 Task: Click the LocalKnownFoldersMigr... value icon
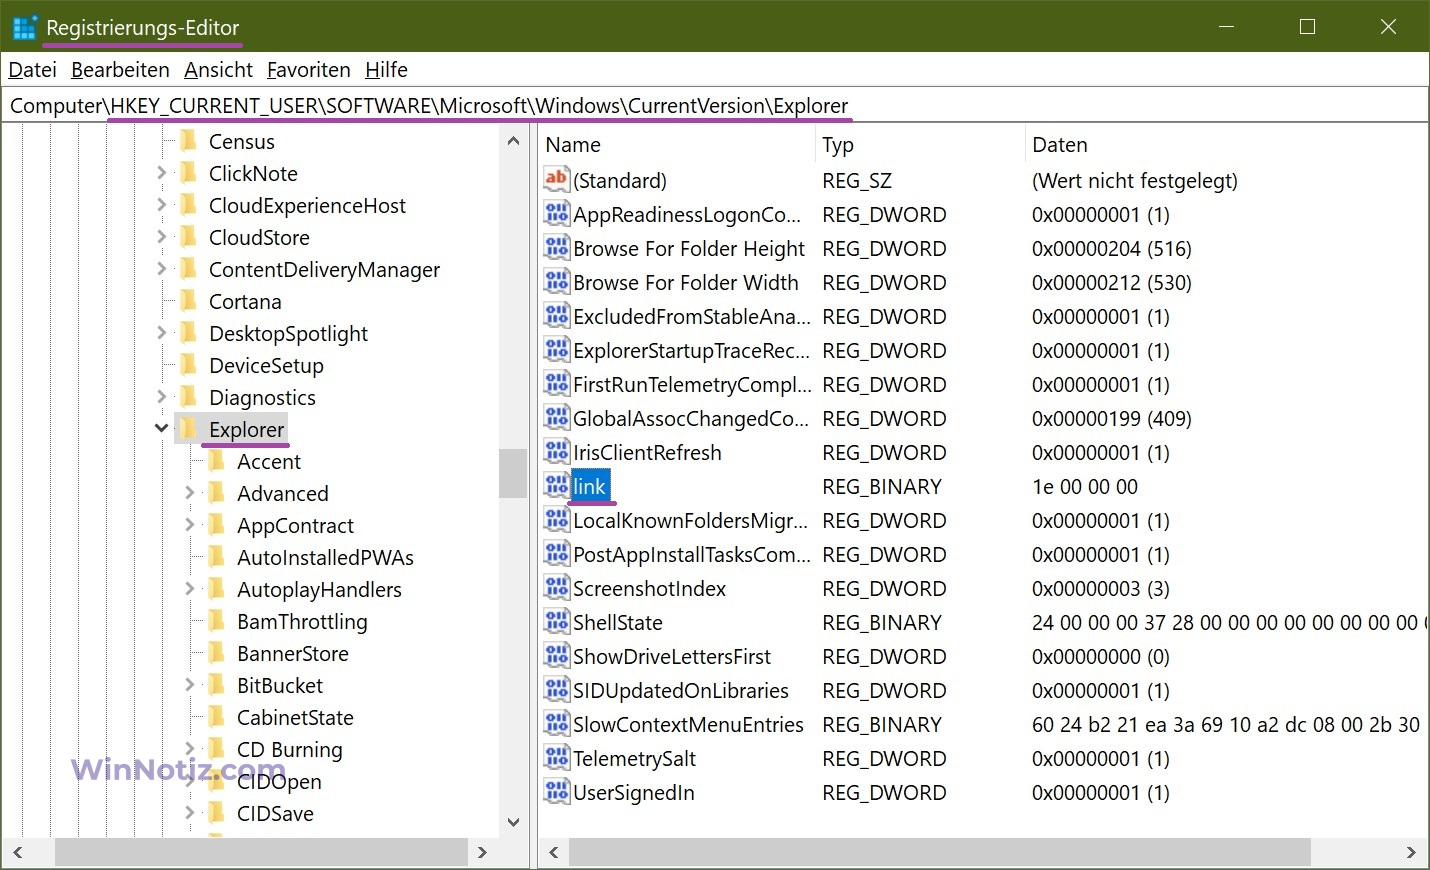556,520
